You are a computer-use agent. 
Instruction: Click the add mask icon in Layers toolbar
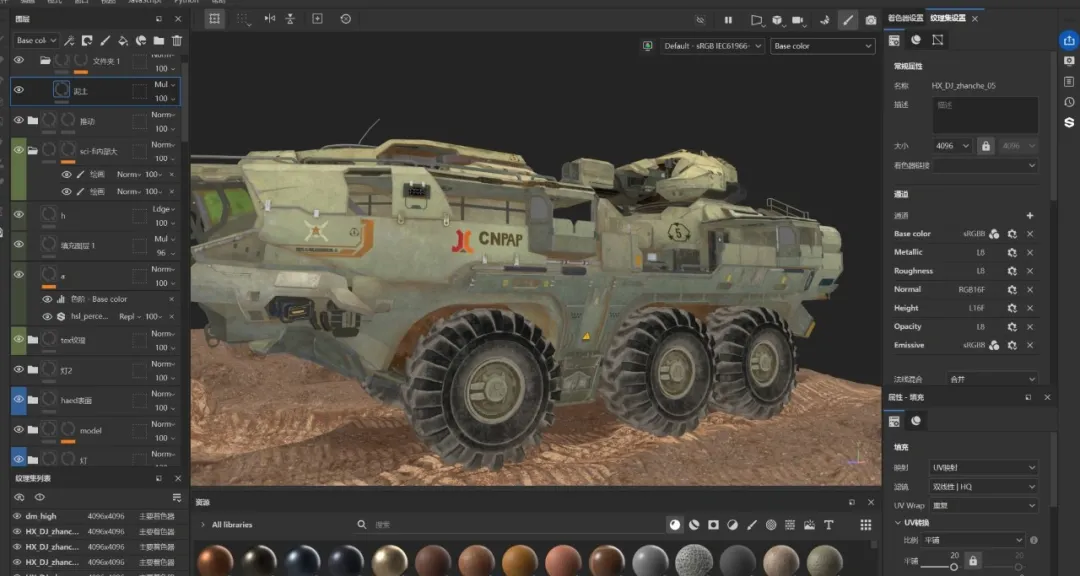coord(87,41)
